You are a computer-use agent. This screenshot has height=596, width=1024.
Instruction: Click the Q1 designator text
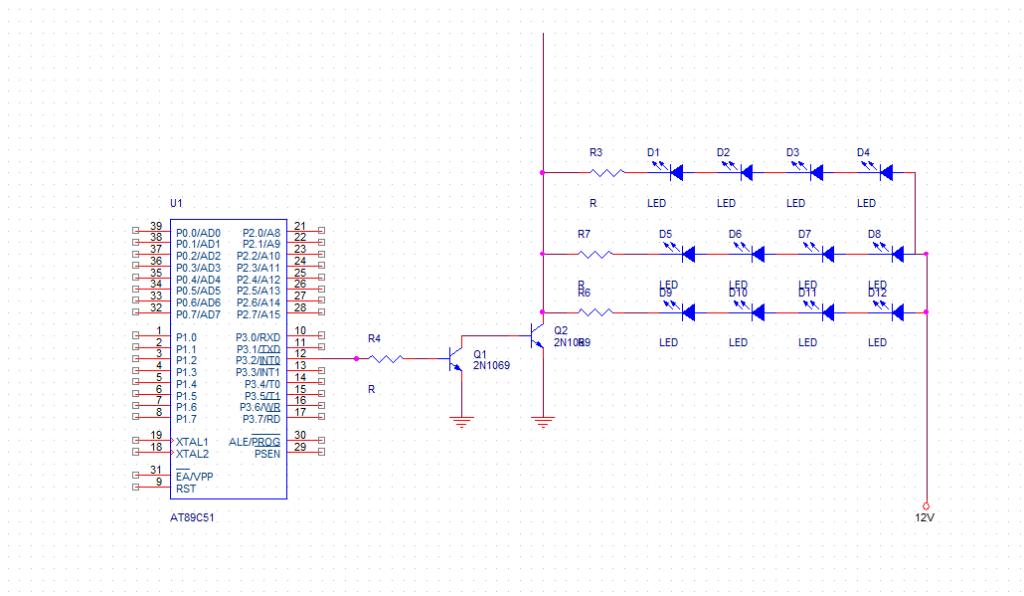[480, 354]
